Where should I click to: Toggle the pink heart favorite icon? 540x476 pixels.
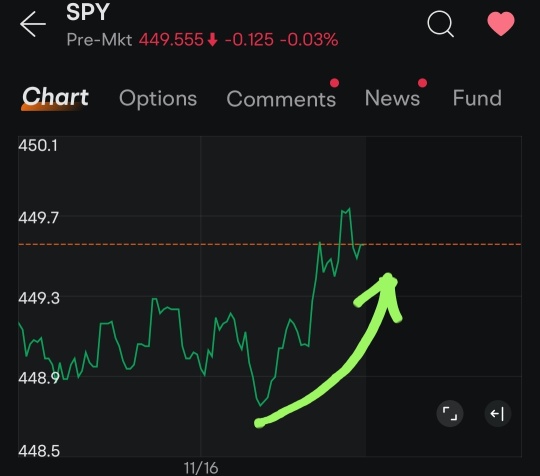pos(501,23)
